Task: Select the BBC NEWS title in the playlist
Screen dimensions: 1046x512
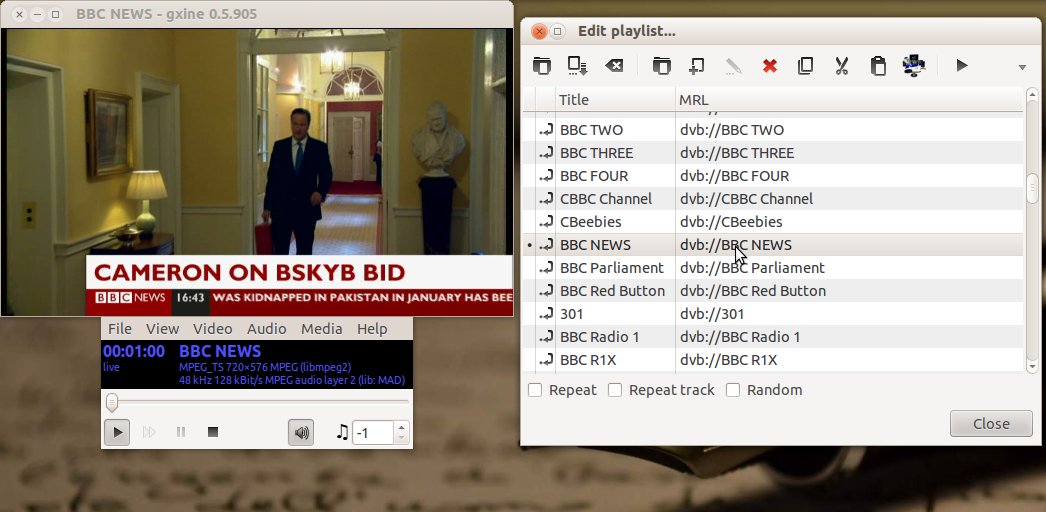Action: pos(595,245)
